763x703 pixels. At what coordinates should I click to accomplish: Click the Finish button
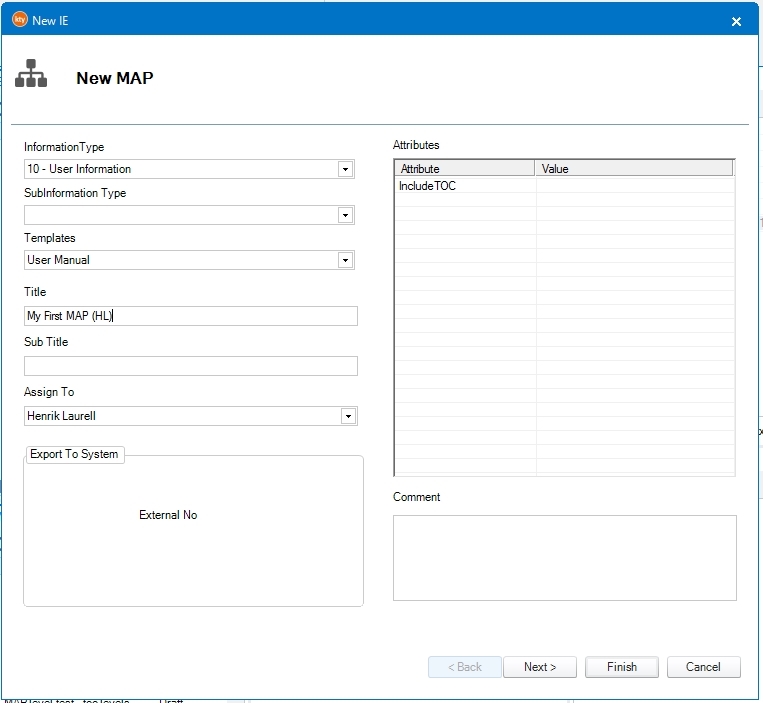coord(621,667)
